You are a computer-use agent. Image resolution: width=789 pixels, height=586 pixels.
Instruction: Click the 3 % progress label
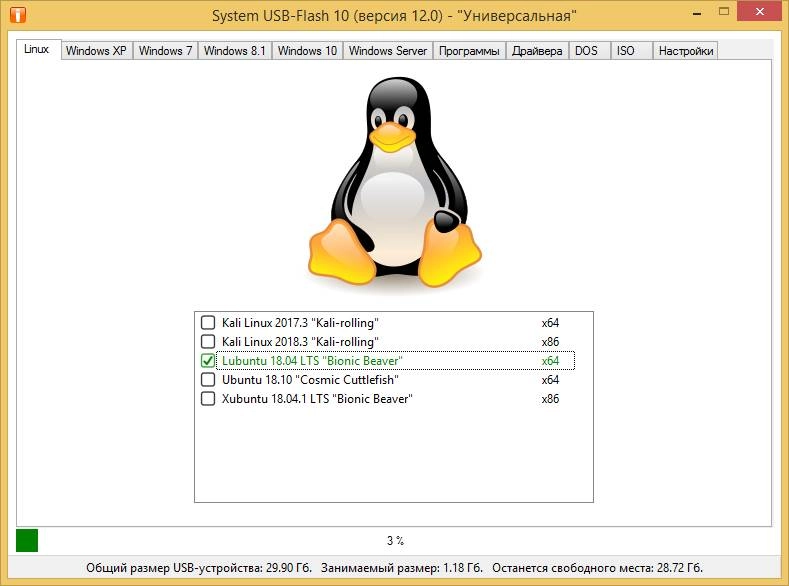(396, 541)
